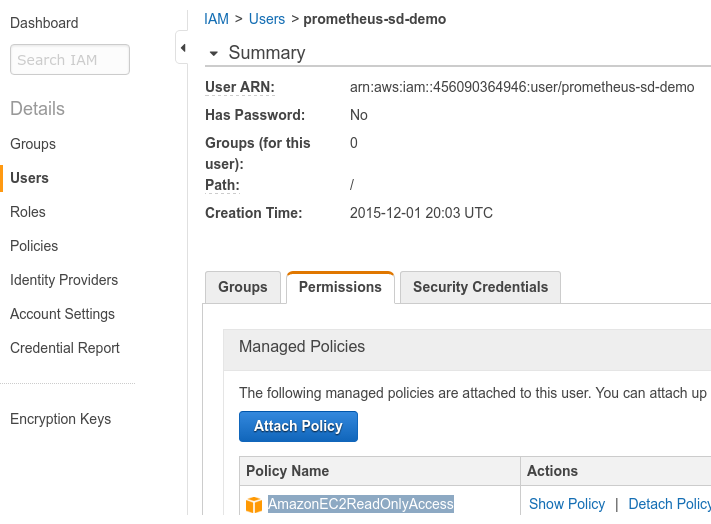Click the Details sidebar heading
Screen dimensions: 711x524
click(x=37, y=109)
